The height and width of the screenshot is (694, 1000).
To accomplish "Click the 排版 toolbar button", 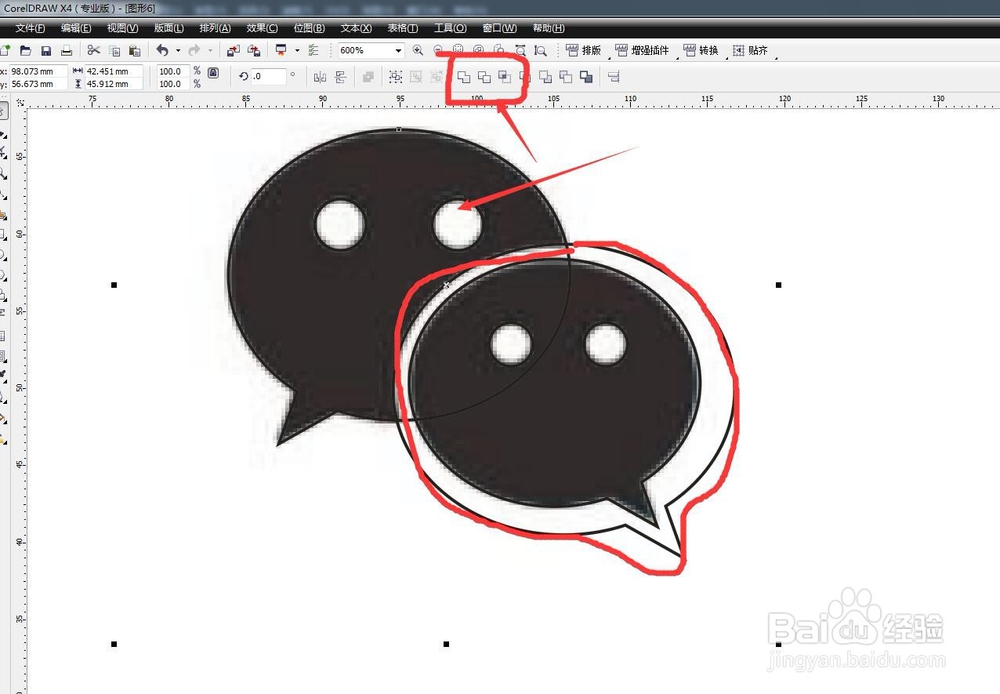I will (x=584, y=50).
